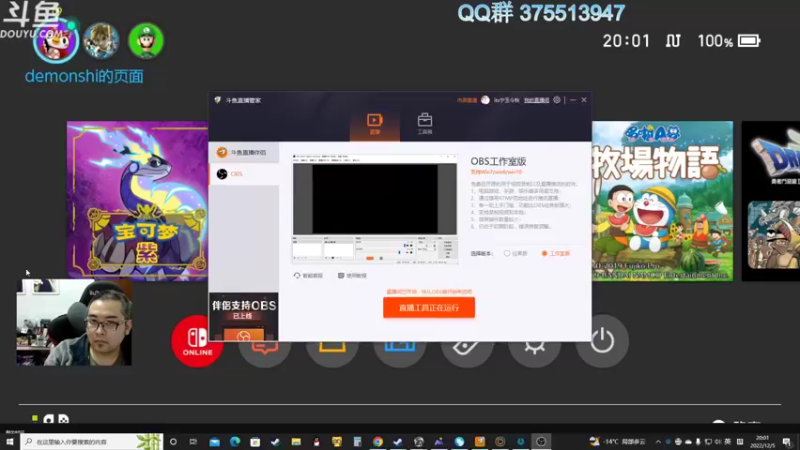Screen dimensions: 800x450
Task: Click the user avatar in manager title bar
Action: [x=485, y=100]
